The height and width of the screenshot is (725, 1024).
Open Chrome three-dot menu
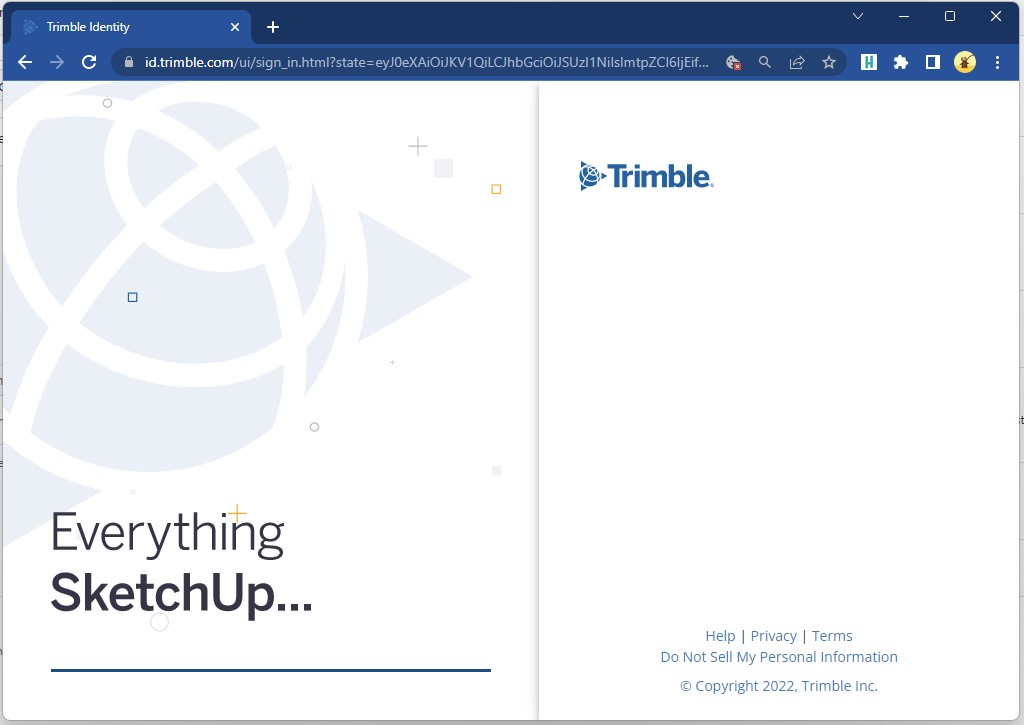(x=997, y=62)
